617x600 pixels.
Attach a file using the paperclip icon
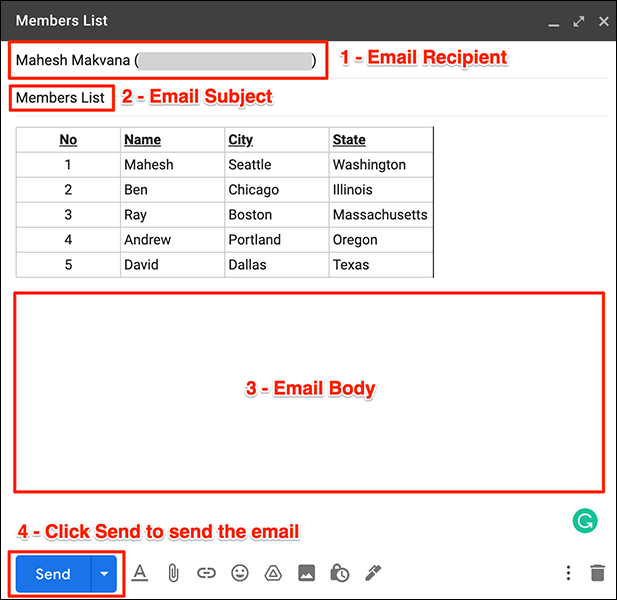click(x=173, y=573)
